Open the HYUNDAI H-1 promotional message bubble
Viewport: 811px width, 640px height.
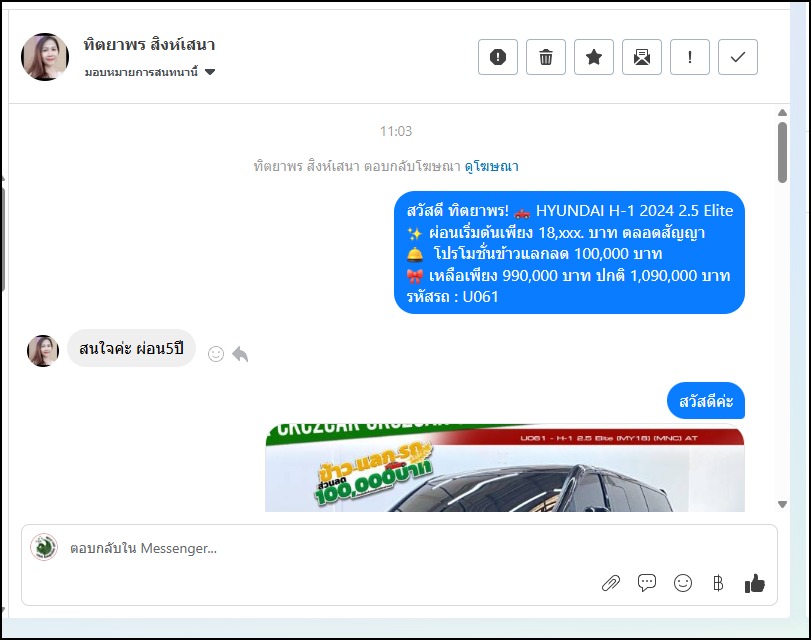(569, 252)
